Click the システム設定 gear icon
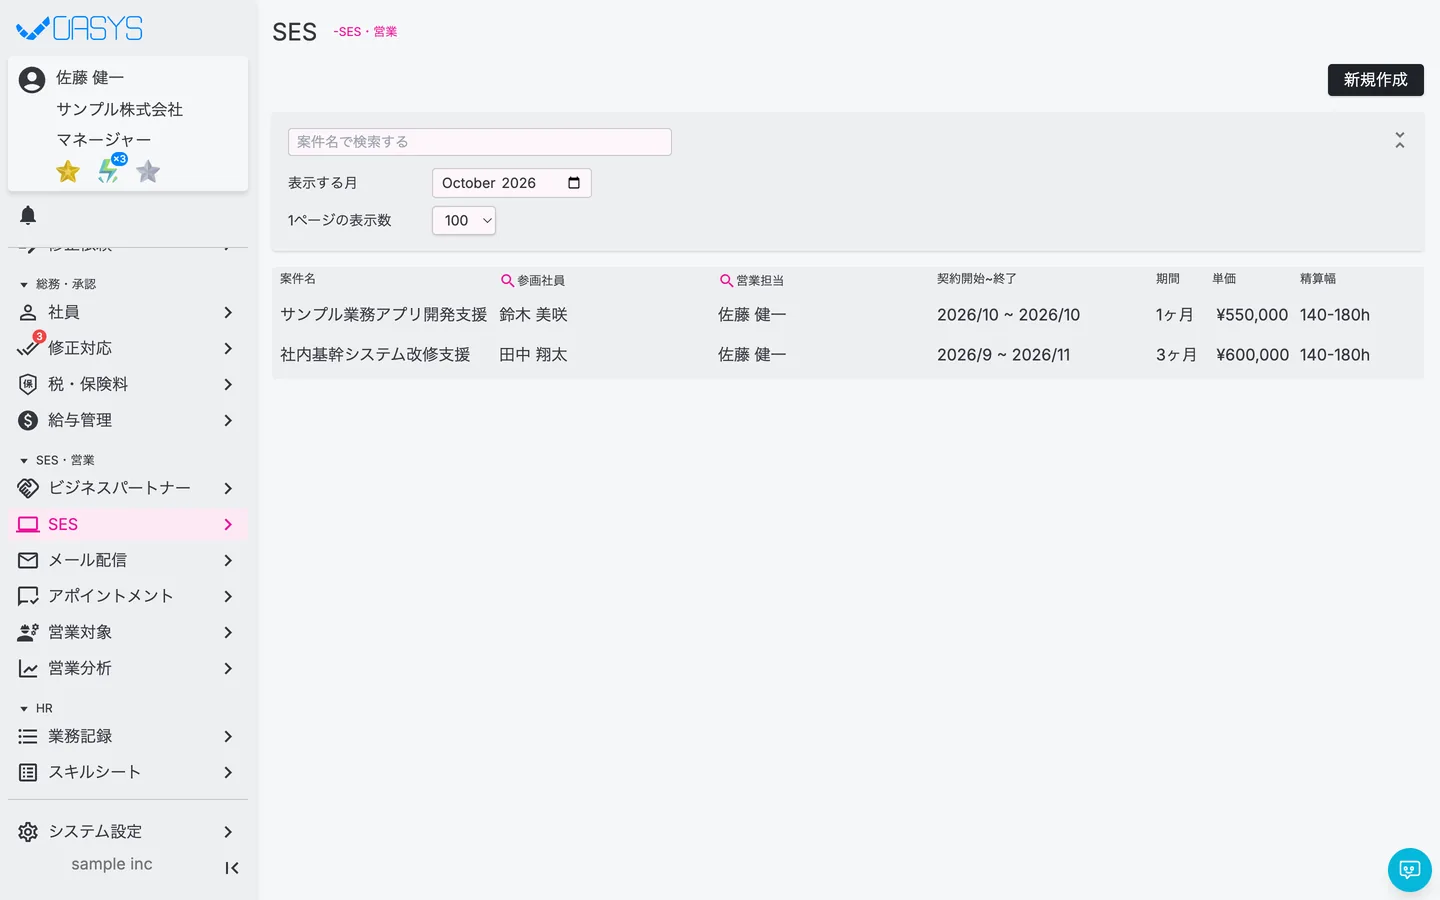 (x=28, y=832)
